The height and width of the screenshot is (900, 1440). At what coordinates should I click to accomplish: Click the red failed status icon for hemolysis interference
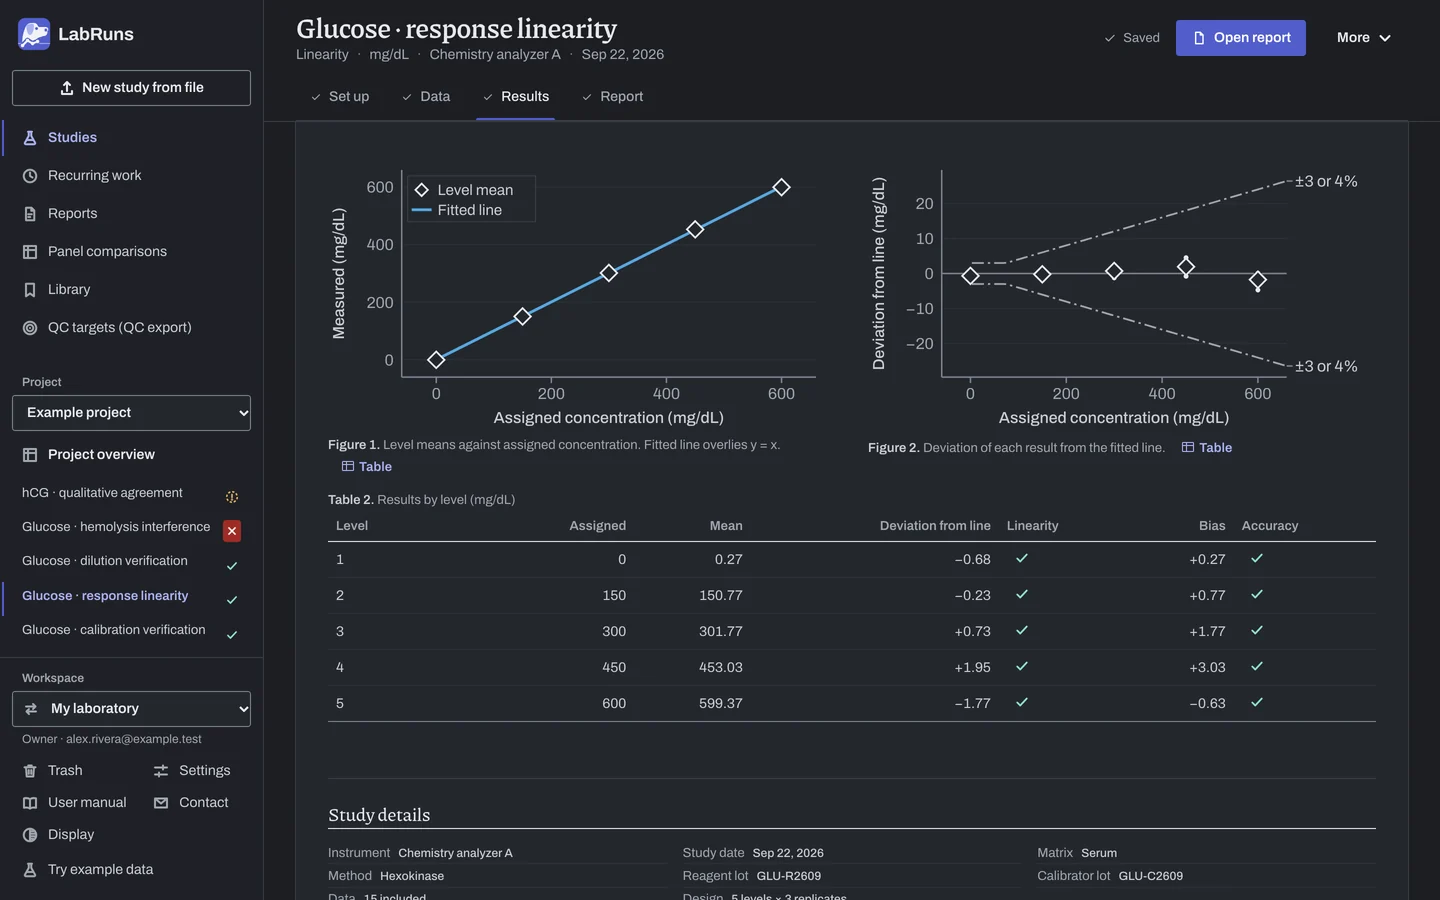pyautogui.click(x=232, y=531)
